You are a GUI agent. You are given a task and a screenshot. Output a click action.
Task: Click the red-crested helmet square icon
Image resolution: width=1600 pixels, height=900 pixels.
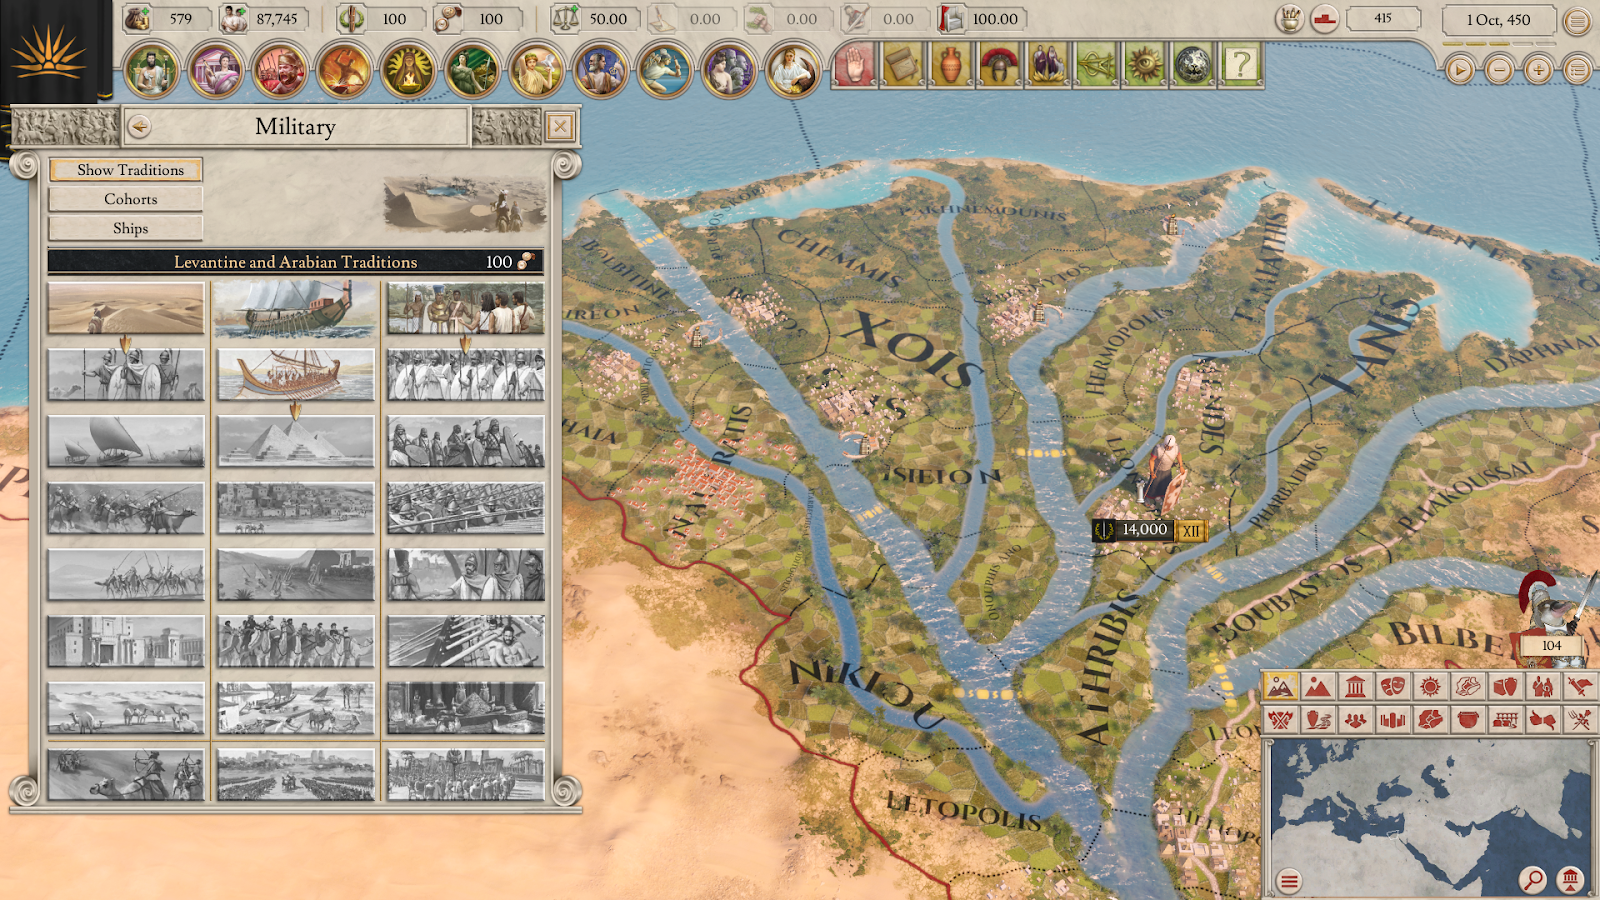click(x=999, y=66)
